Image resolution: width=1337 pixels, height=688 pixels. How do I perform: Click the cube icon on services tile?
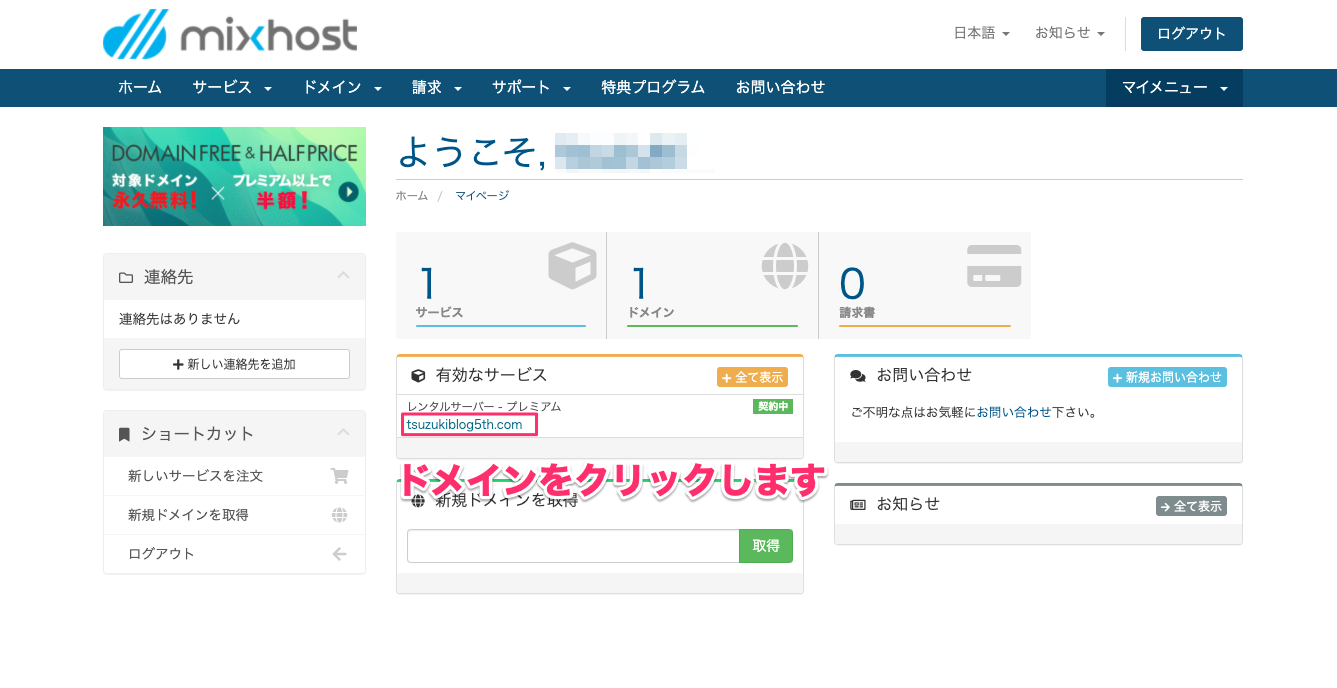(572, 266)
